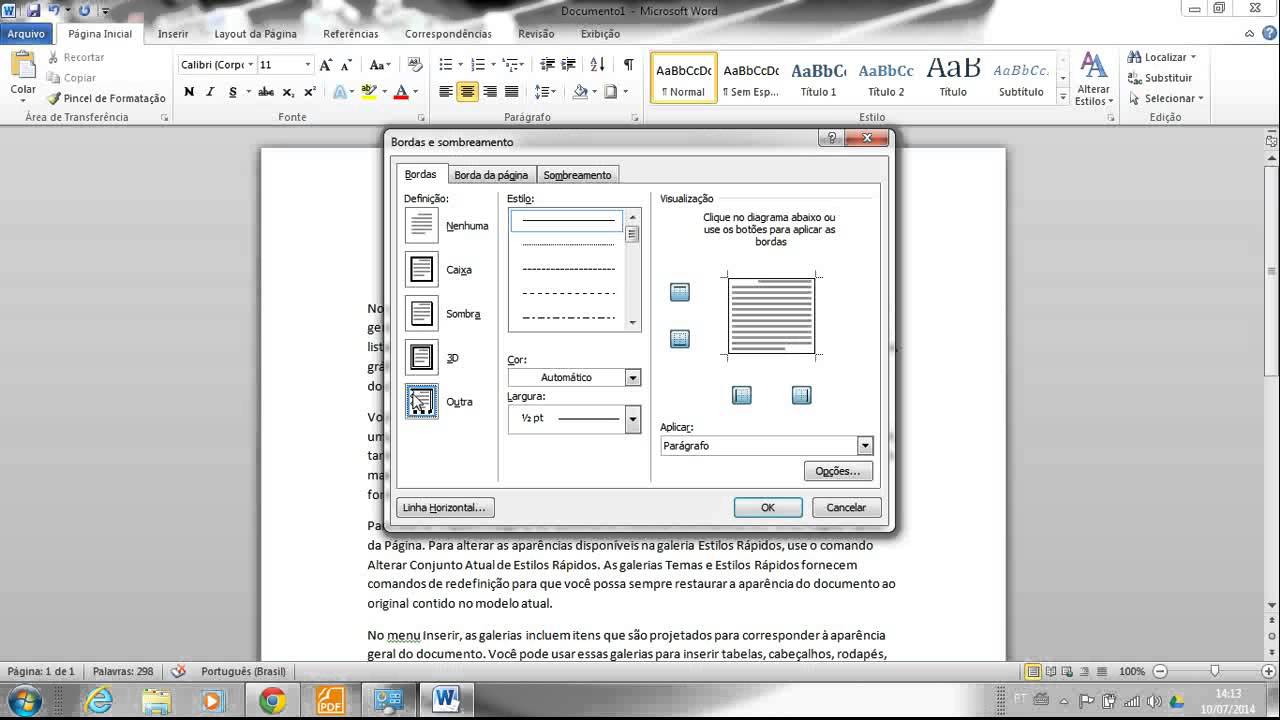Open the Revisão ribbon tab
1280x720 pixels.
536,34
